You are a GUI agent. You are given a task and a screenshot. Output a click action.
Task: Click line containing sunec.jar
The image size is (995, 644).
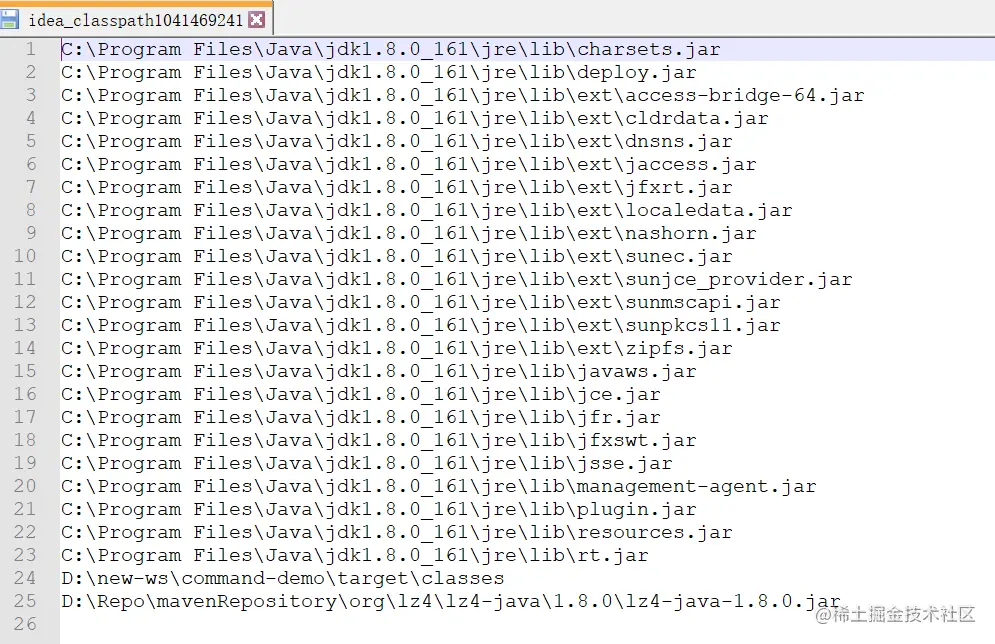[x=397, y=256]
